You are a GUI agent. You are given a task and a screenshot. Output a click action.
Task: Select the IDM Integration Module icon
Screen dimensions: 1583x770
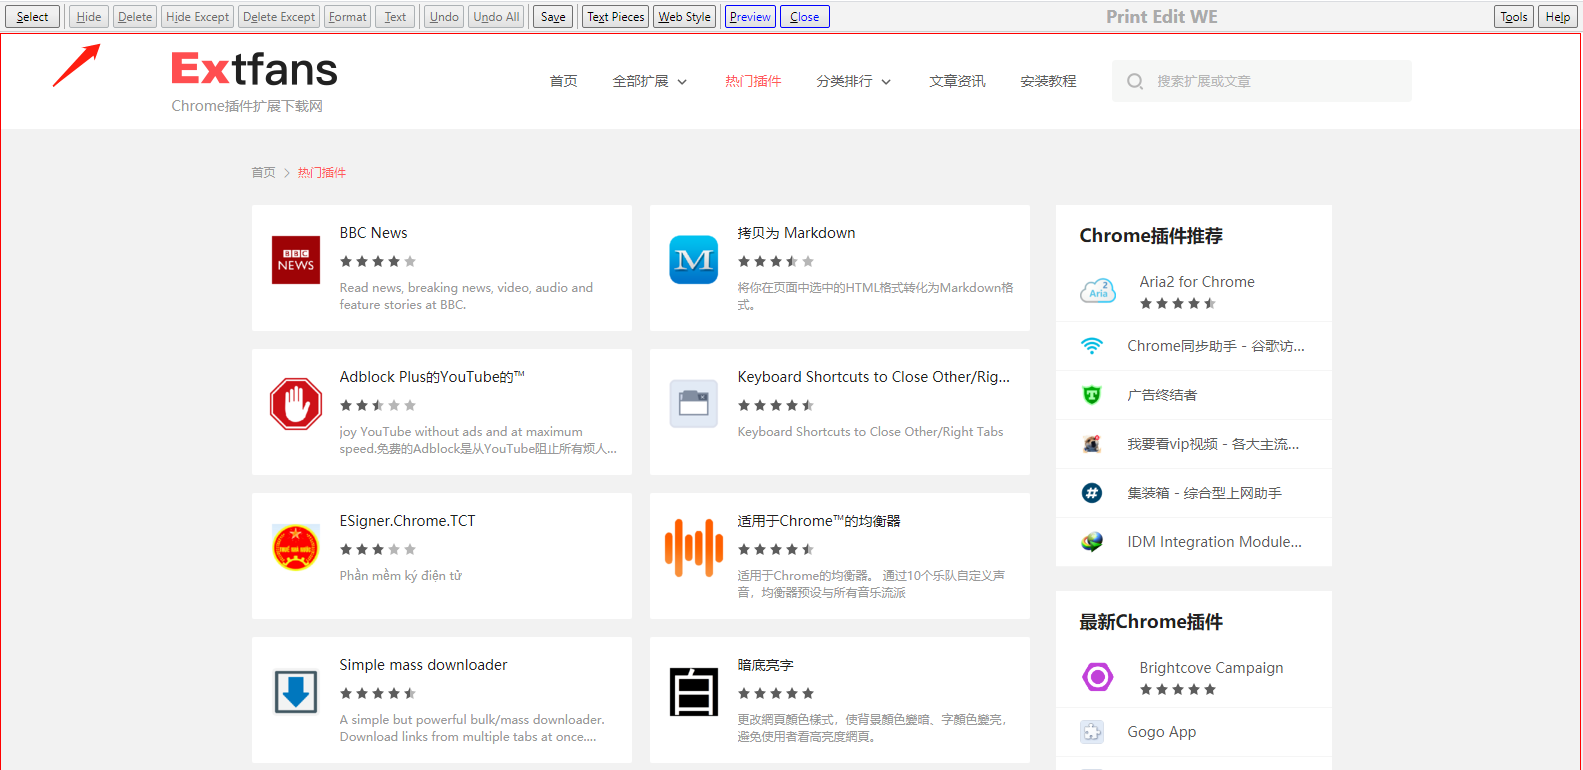click(1092, 542)
